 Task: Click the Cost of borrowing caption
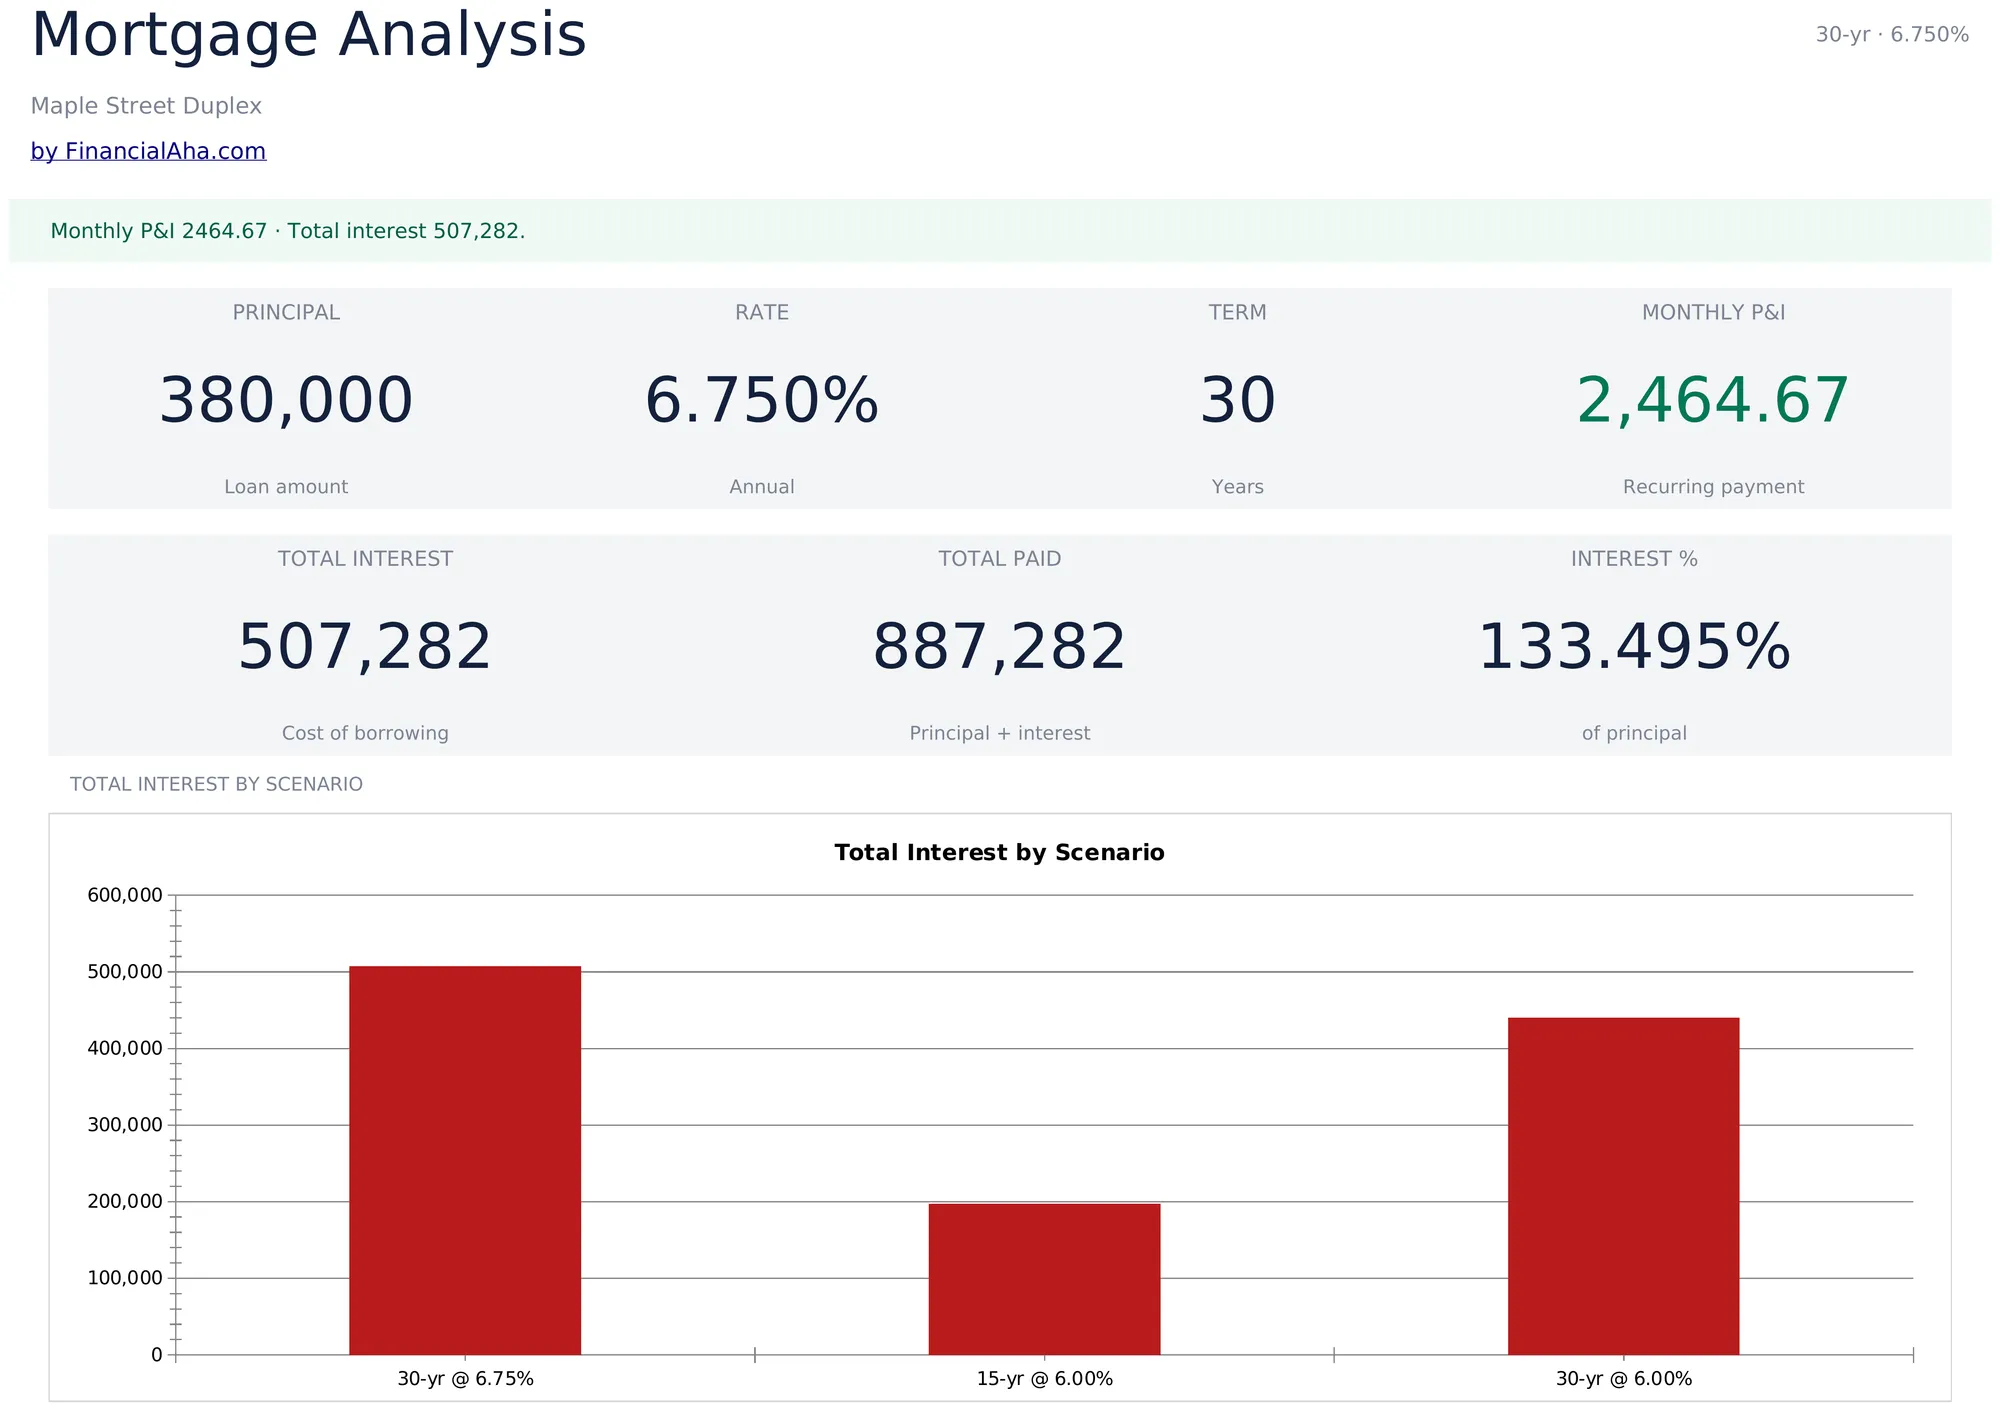coord(365,733)
